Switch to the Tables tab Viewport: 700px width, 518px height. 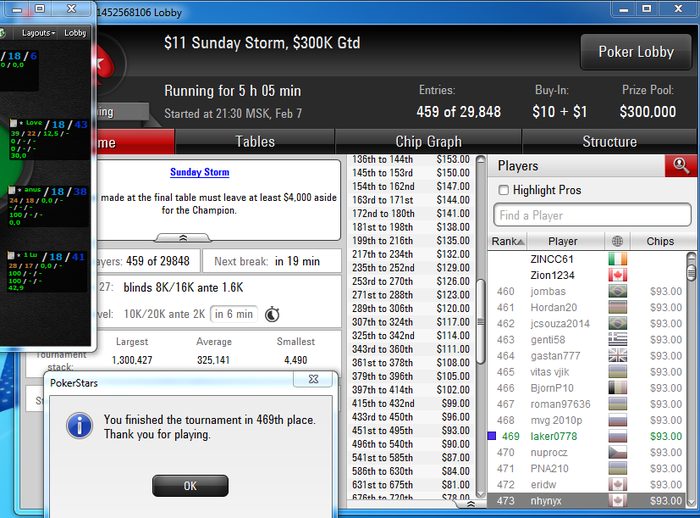click(x=255, y=142)
